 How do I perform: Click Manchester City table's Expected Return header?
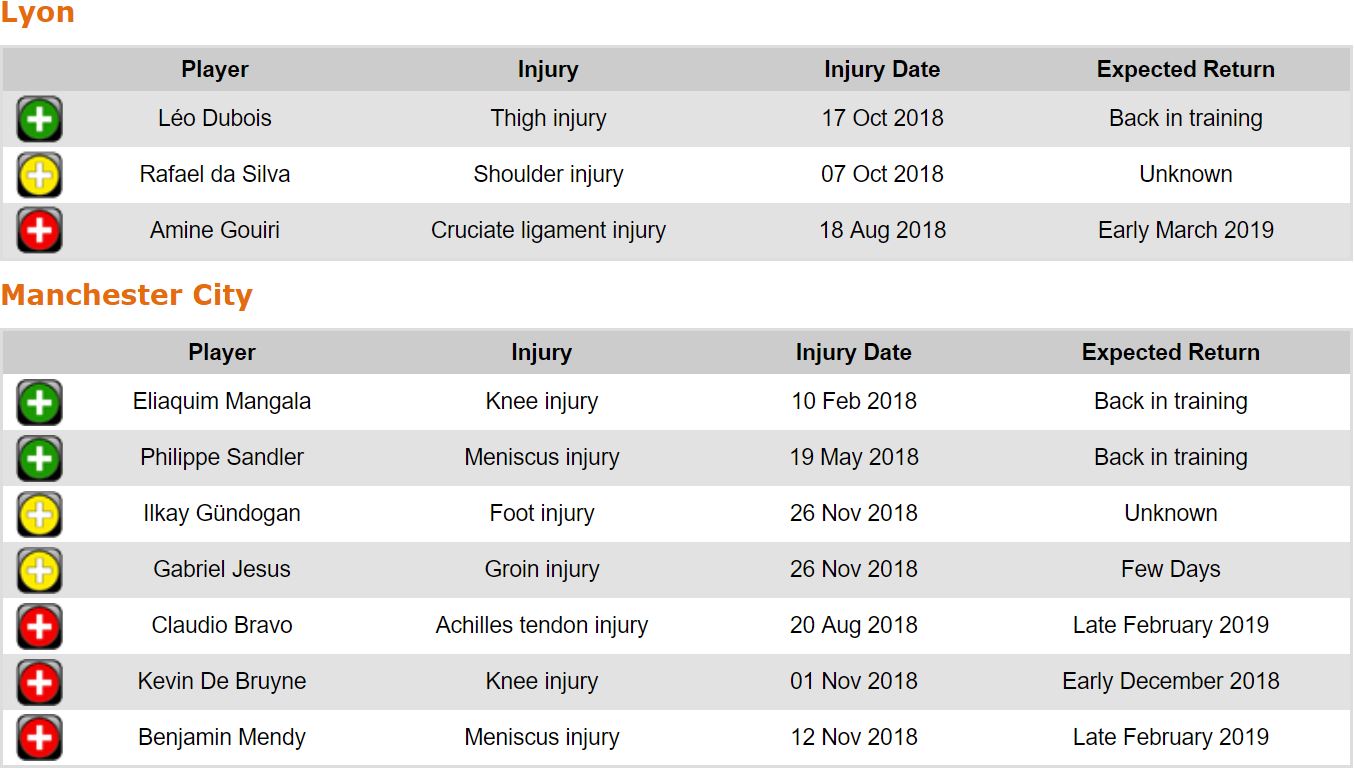[1170, 353]
